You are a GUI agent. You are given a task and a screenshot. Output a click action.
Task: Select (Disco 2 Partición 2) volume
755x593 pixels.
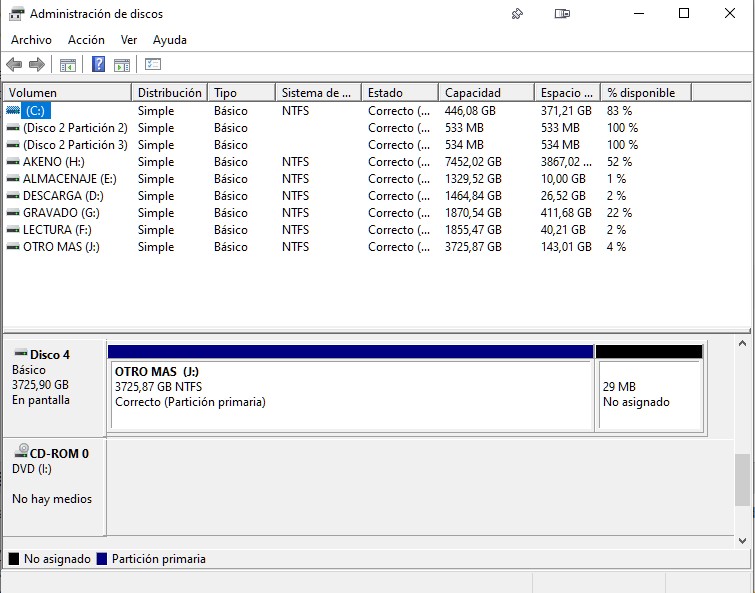coord(75,128)
